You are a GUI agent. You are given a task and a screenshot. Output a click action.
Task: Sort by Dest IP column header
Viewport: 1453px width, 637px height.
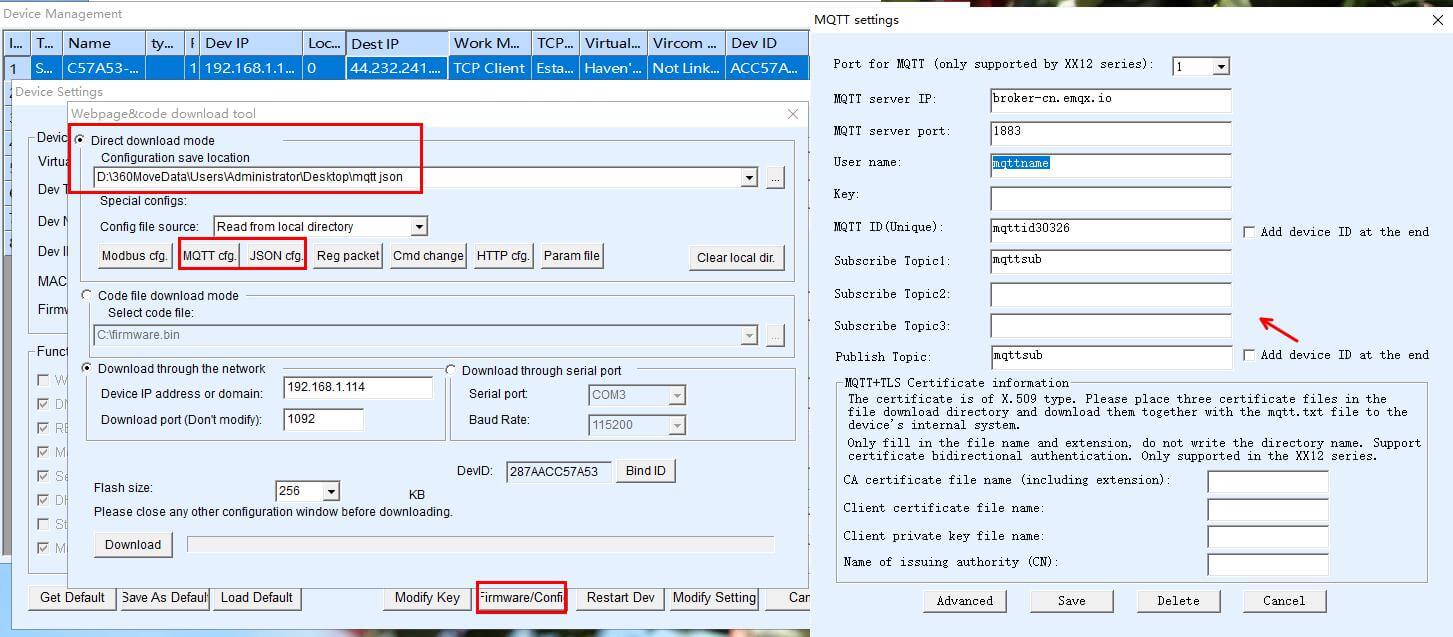point(396,44)
